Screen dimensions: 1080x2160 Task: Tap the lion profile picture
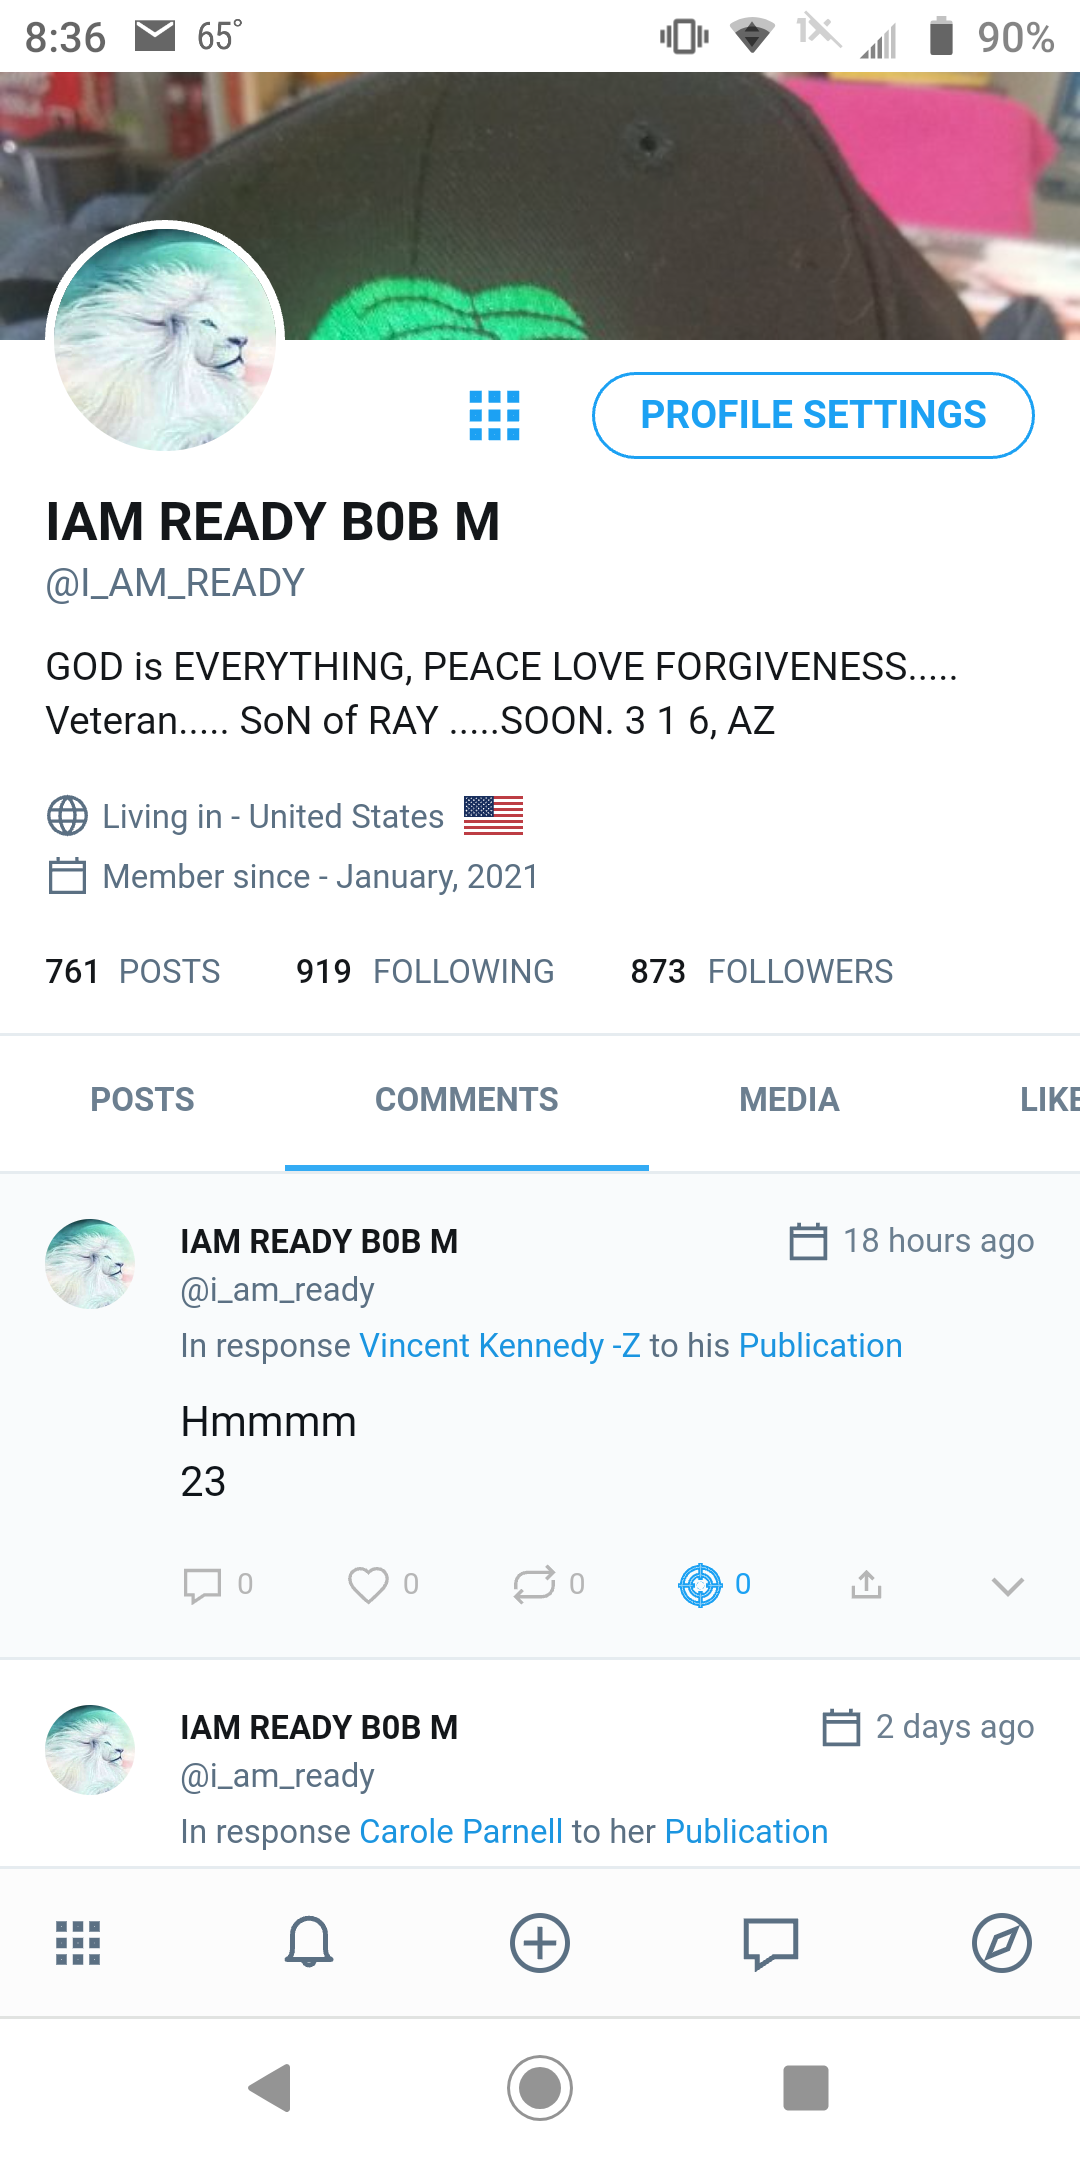pyautogui.click(x=165, y=340)
